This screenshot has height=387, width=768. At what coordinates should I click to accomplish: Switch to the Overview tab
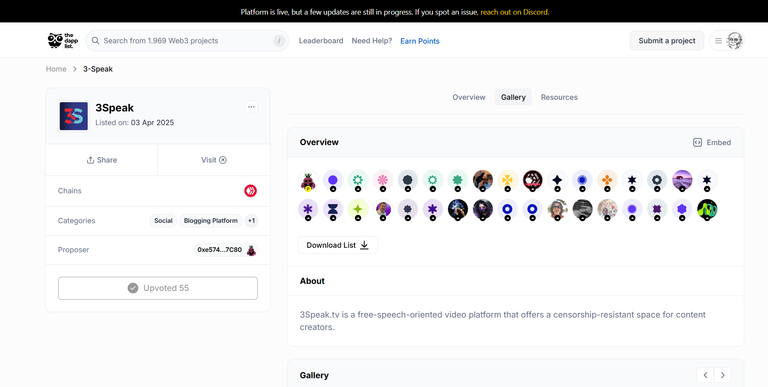pos(469,97)
